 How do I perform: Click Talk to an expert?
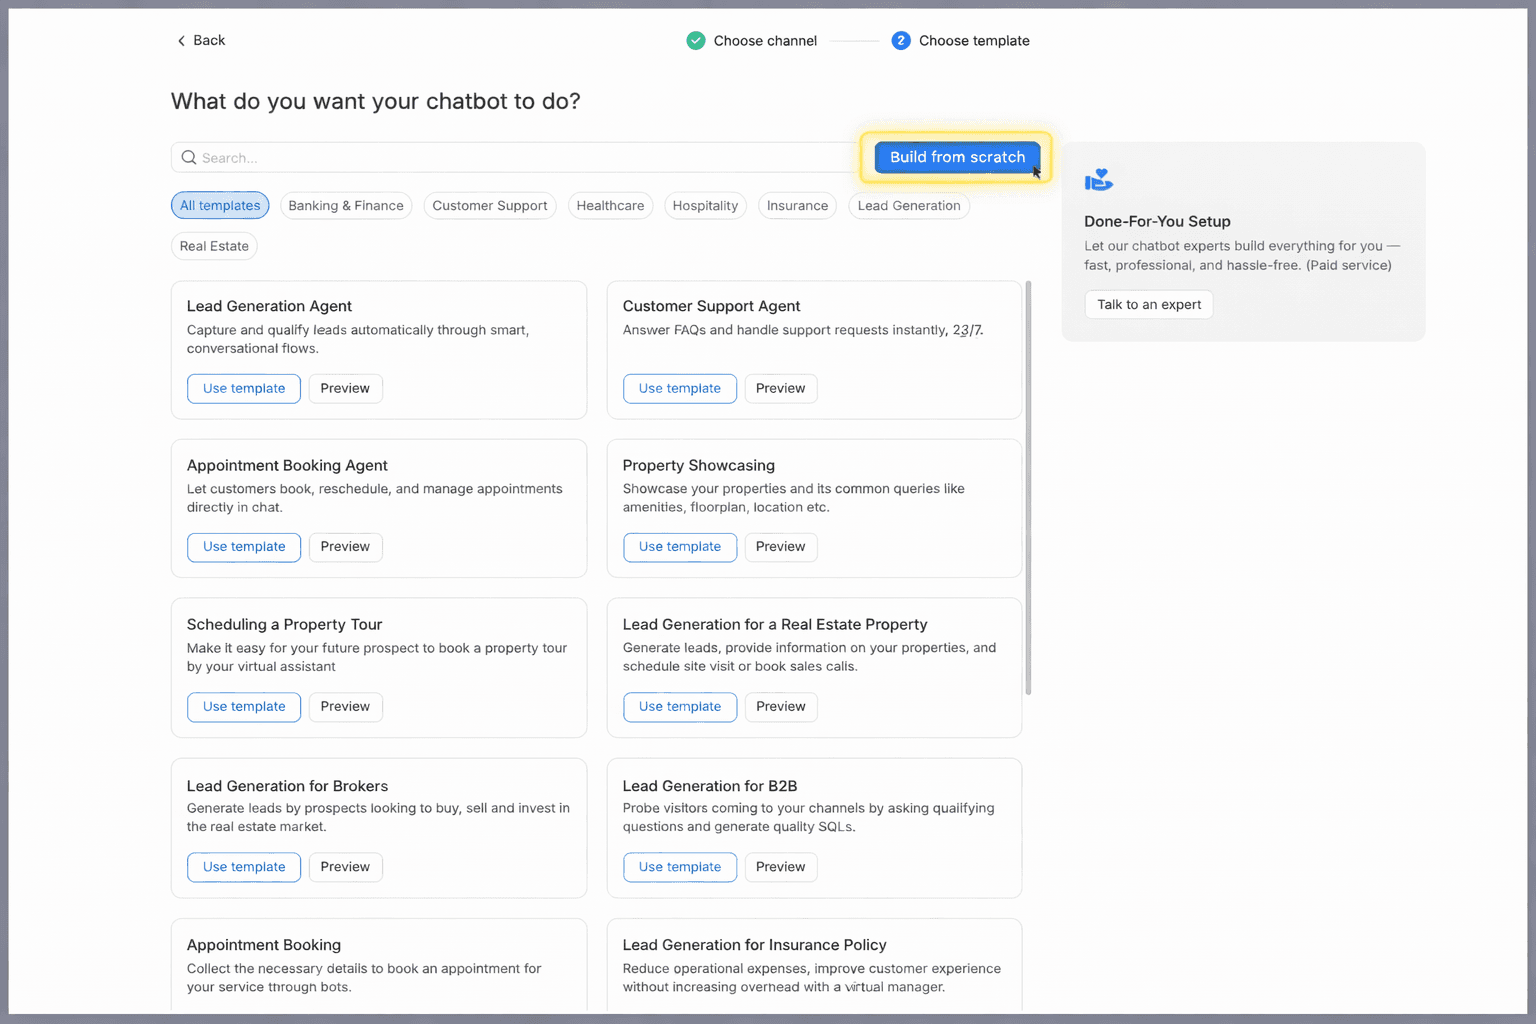click(x=1149, y=305)
